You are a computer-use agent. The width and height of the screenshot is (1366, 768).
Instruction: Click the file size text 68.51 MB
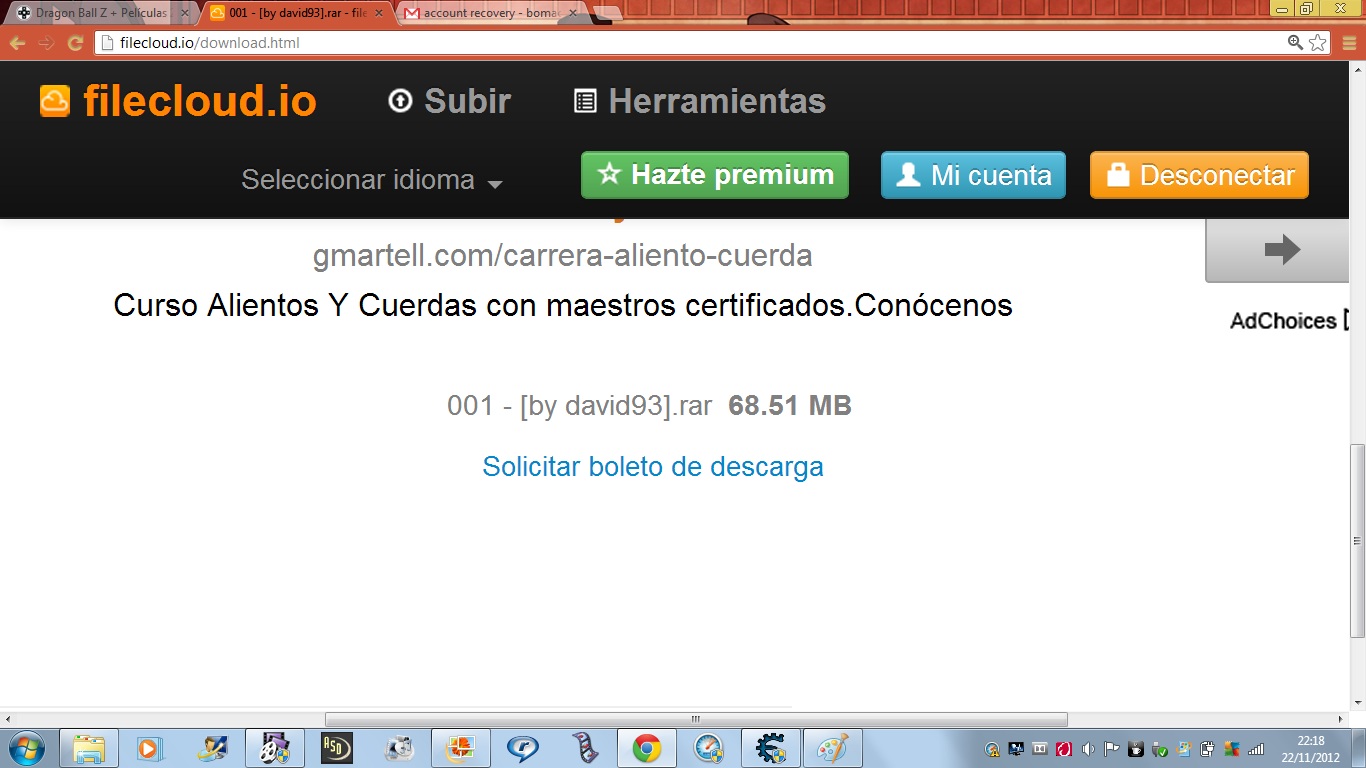coord(790,406)
